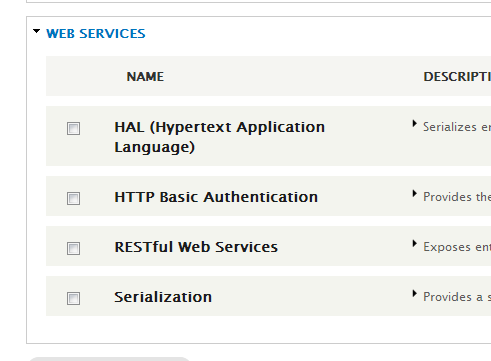Click the HTTP Basic Authentication label
491x361 pixels.
(216, 197)
